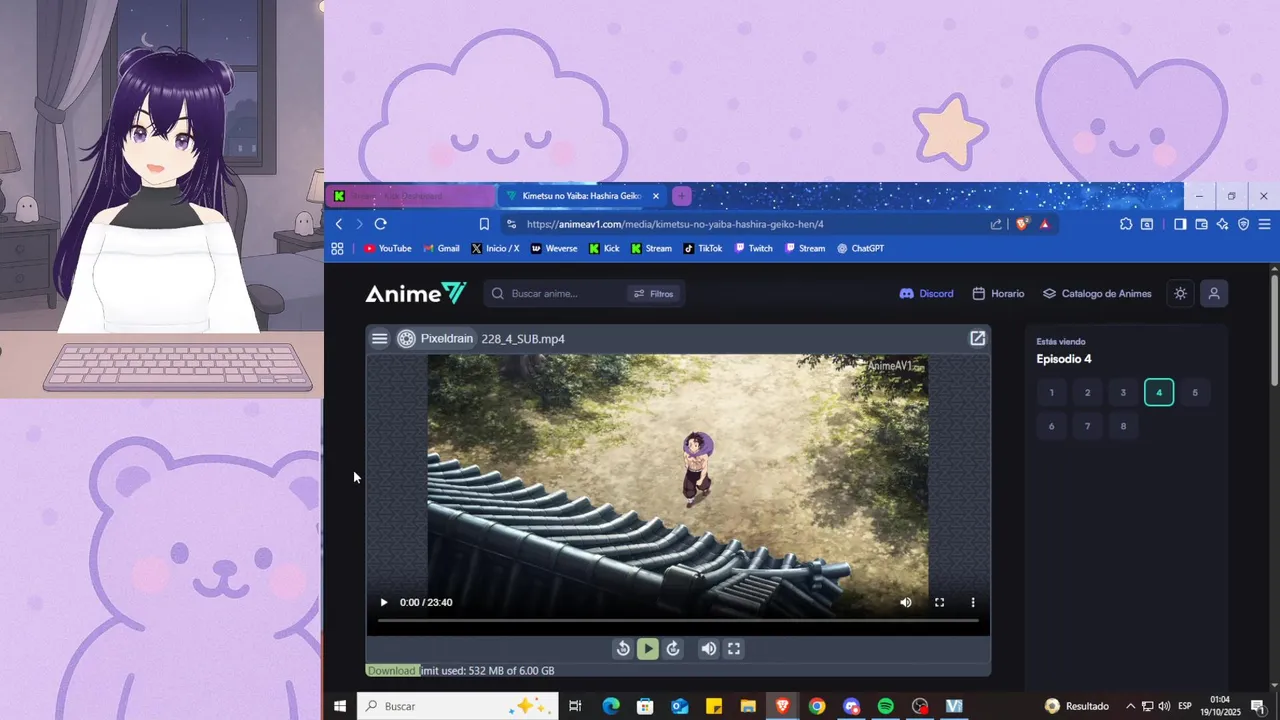This screenshot has height=720, width=1280.
Task: Reload the current page
Action: [x=380, y=224]
